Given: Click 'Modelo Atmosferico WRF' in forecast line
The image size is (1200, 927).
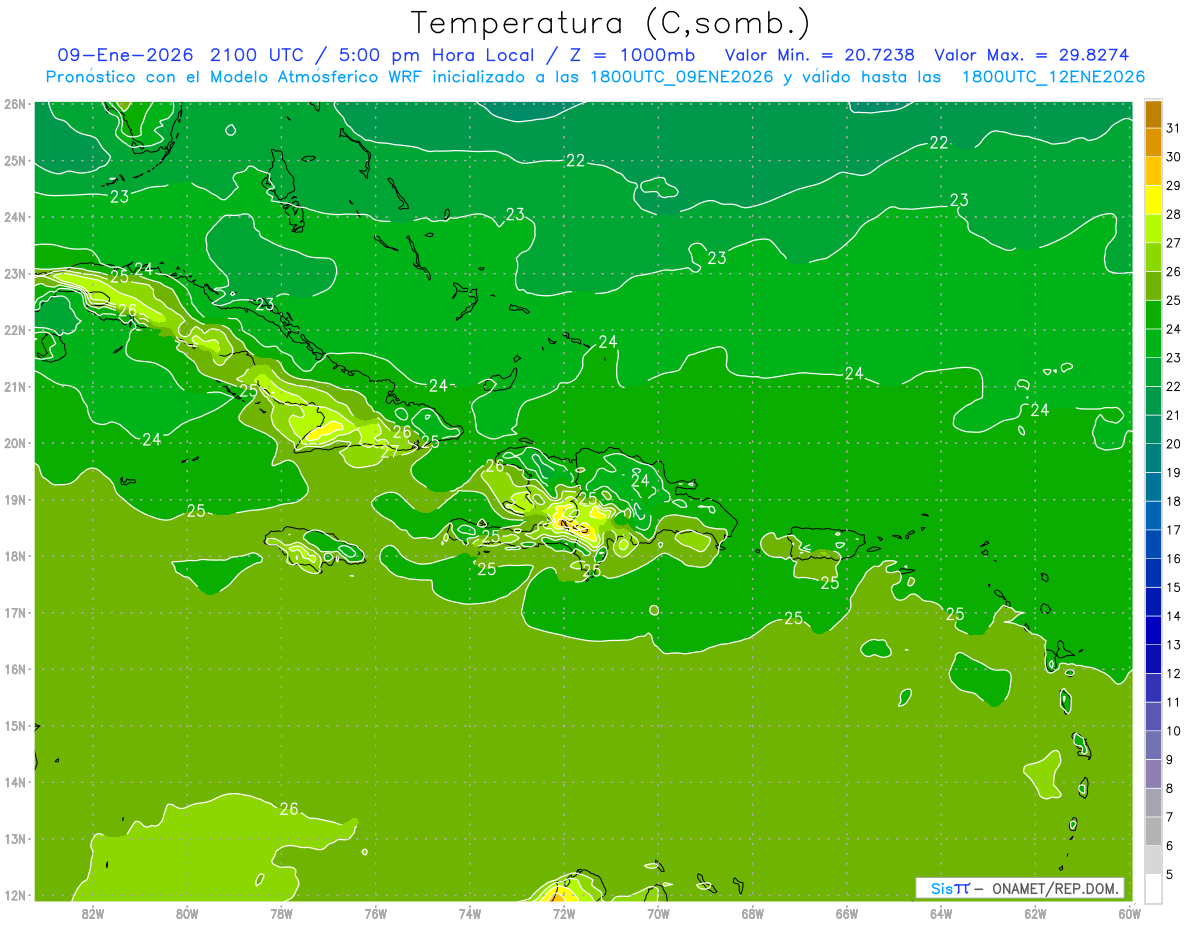Looking at the screenshot, I should [303, 77].
